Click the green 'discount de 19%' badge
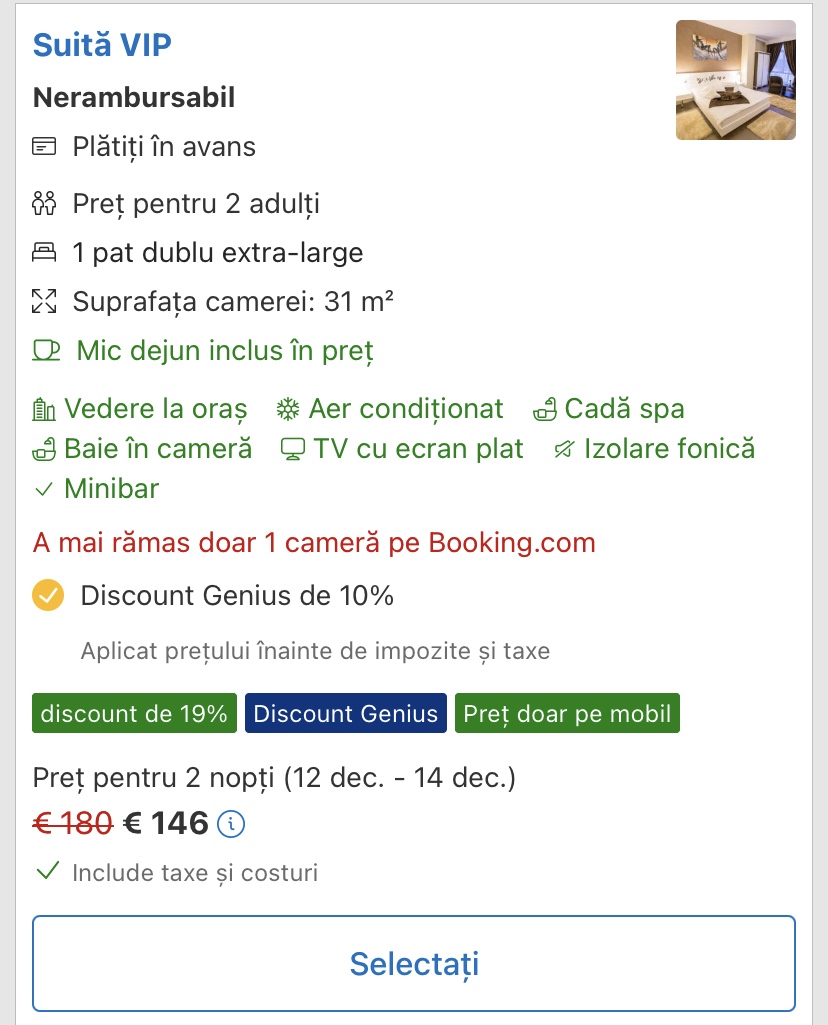Image resolution: width=828 pixels, height=1025 pixels. point(135,714)
